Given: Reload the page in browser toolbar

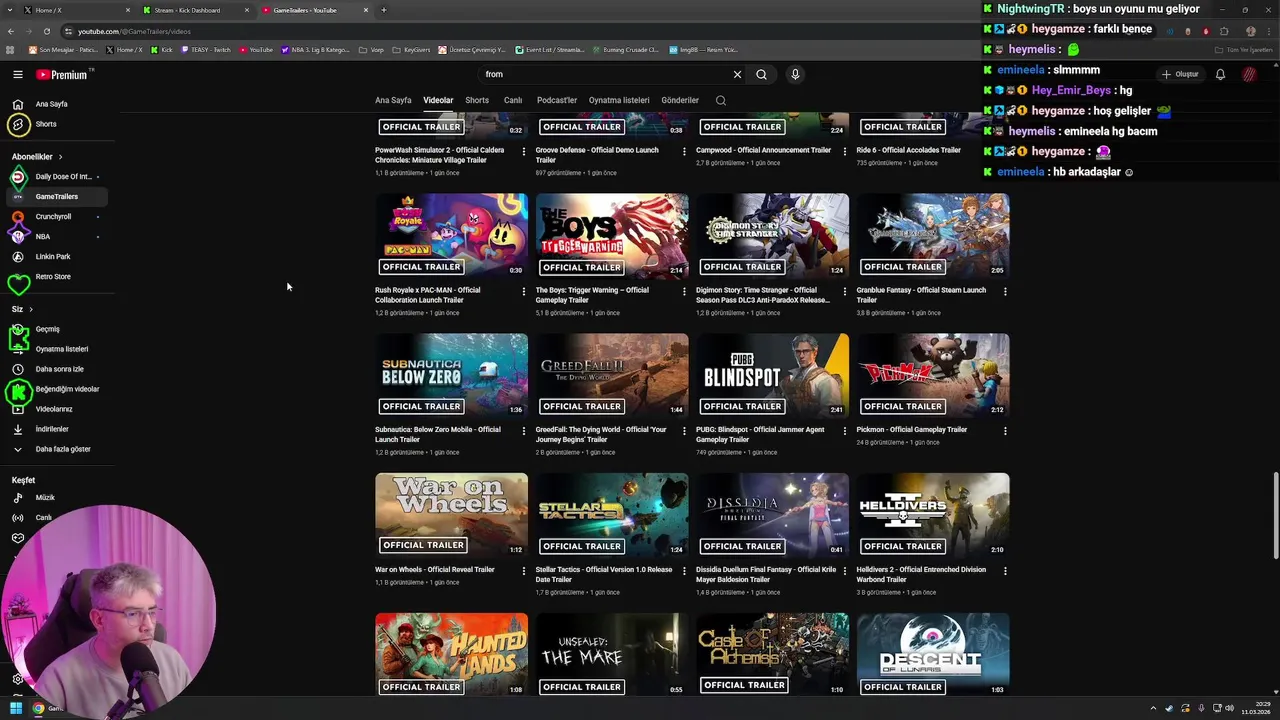Looking at the screenshot, I should [46, 31].
